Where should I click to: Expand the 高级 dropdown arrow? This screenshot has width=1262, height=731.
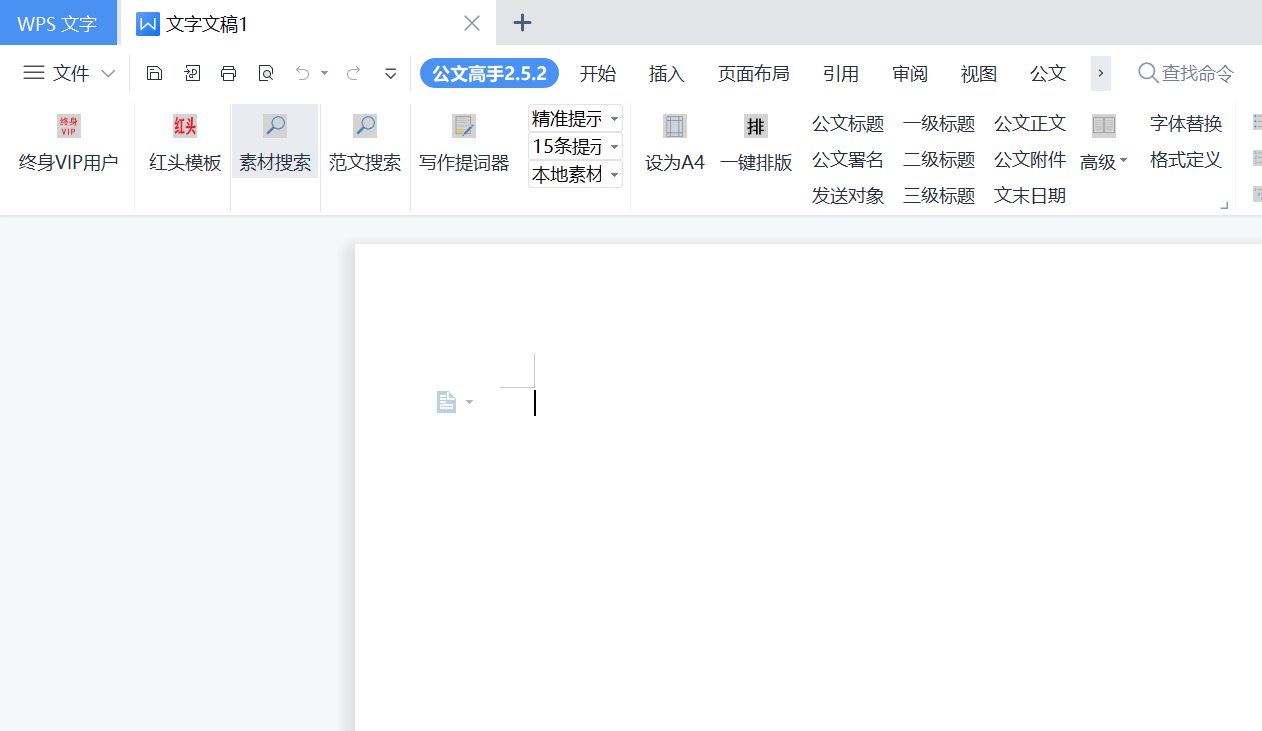[x=1123, y=161]
